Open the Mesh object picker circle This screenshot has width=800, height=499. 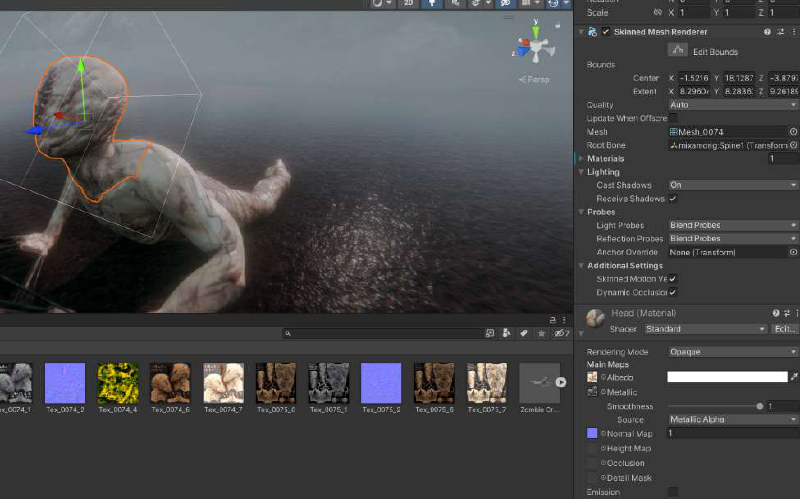pyautogui.click(x=793, y=132)
